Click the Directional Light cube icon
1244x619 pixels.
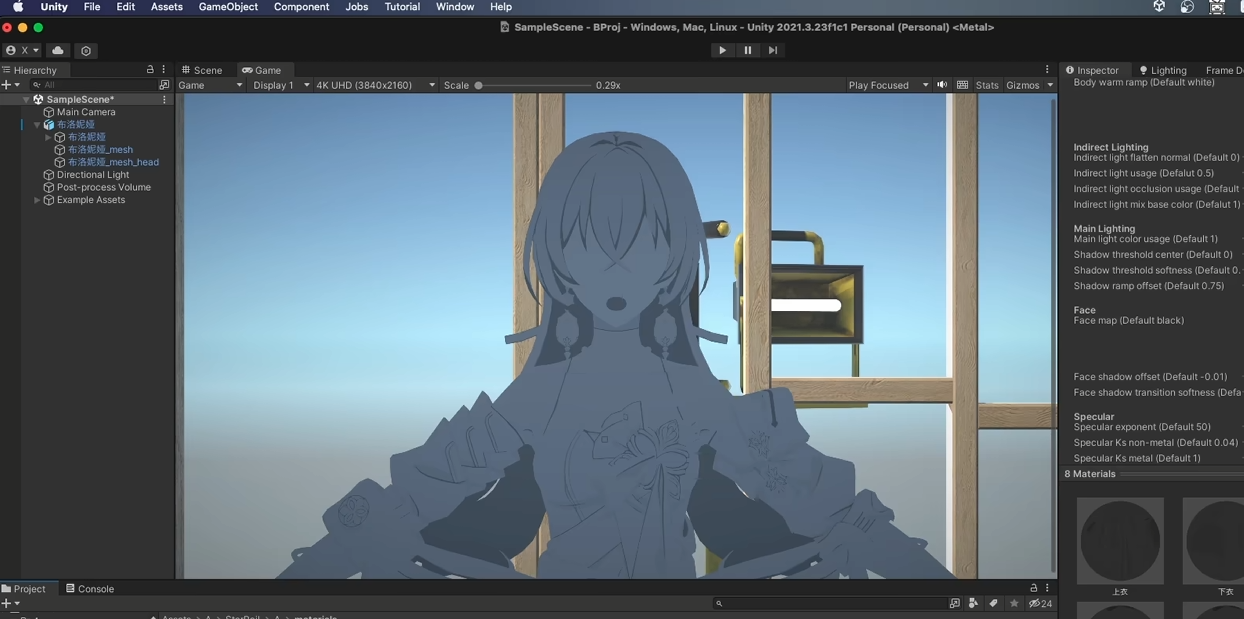[x=48, y=175]
